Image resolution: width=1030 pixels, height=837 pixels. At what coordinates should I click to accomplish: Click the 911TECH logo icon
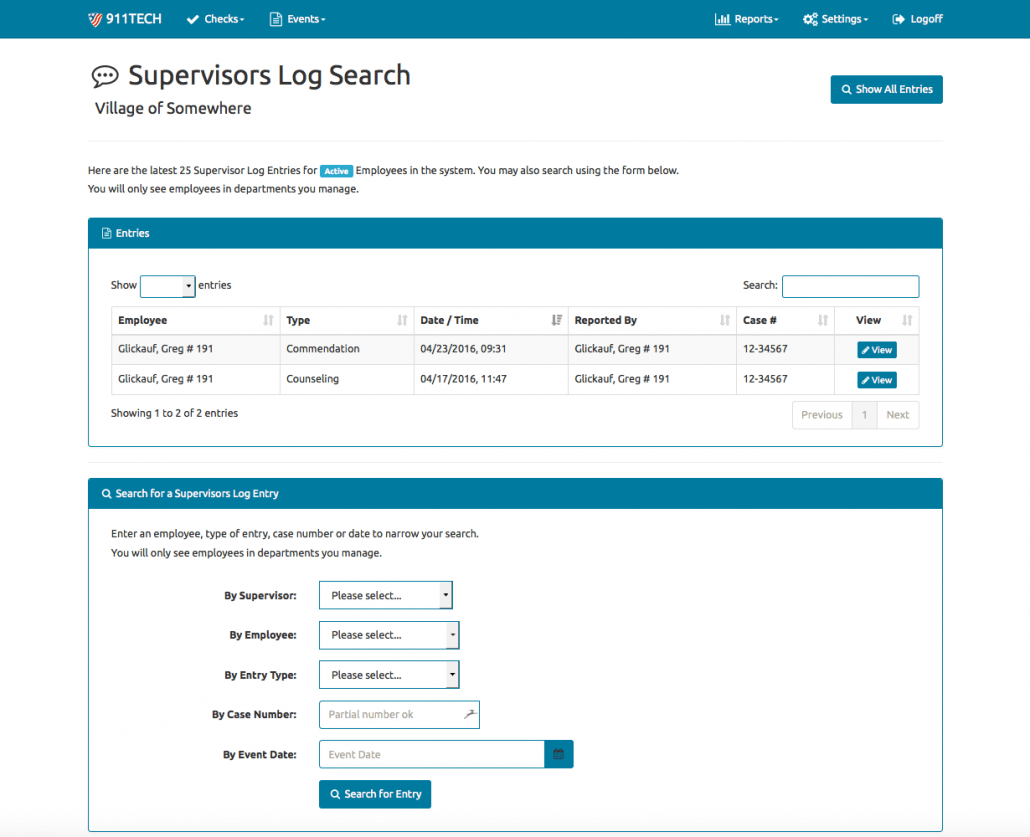[x=95, y=18]
